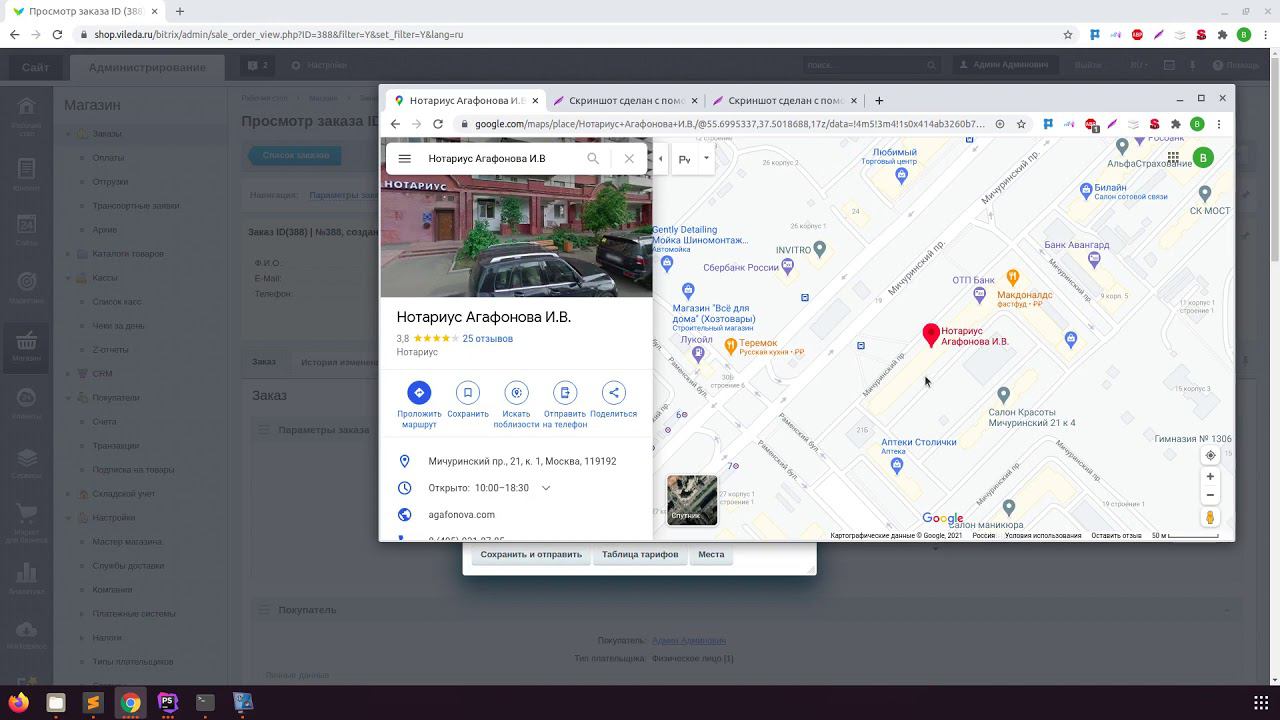Zoom out on the map

coord(1210,495)
